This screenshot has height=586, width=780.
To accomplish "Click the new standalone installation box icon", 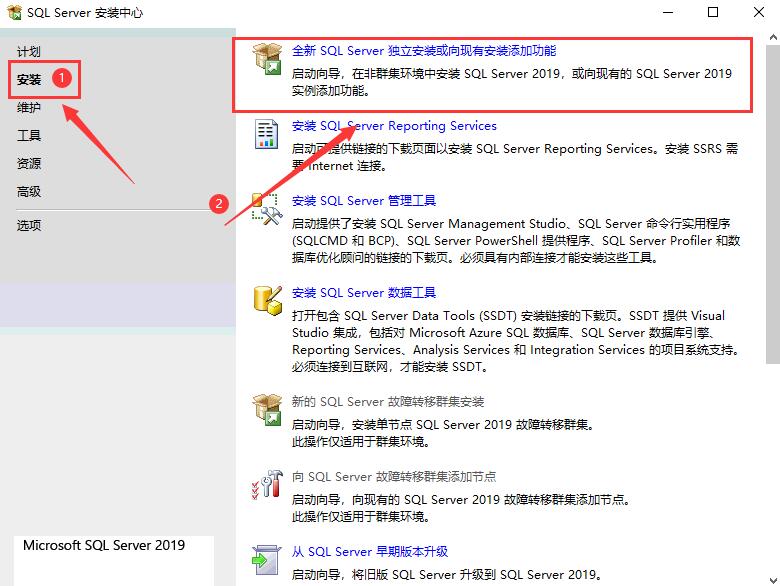I will 267,59.
